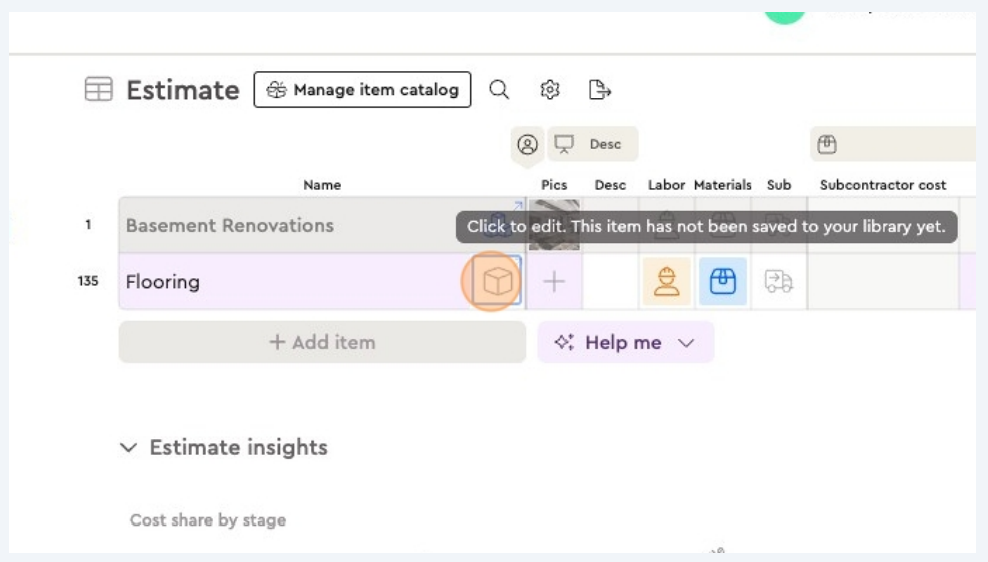Click the Add item button
The width and height of the screenshot is (988, 562).
click(x=322, y=342)
